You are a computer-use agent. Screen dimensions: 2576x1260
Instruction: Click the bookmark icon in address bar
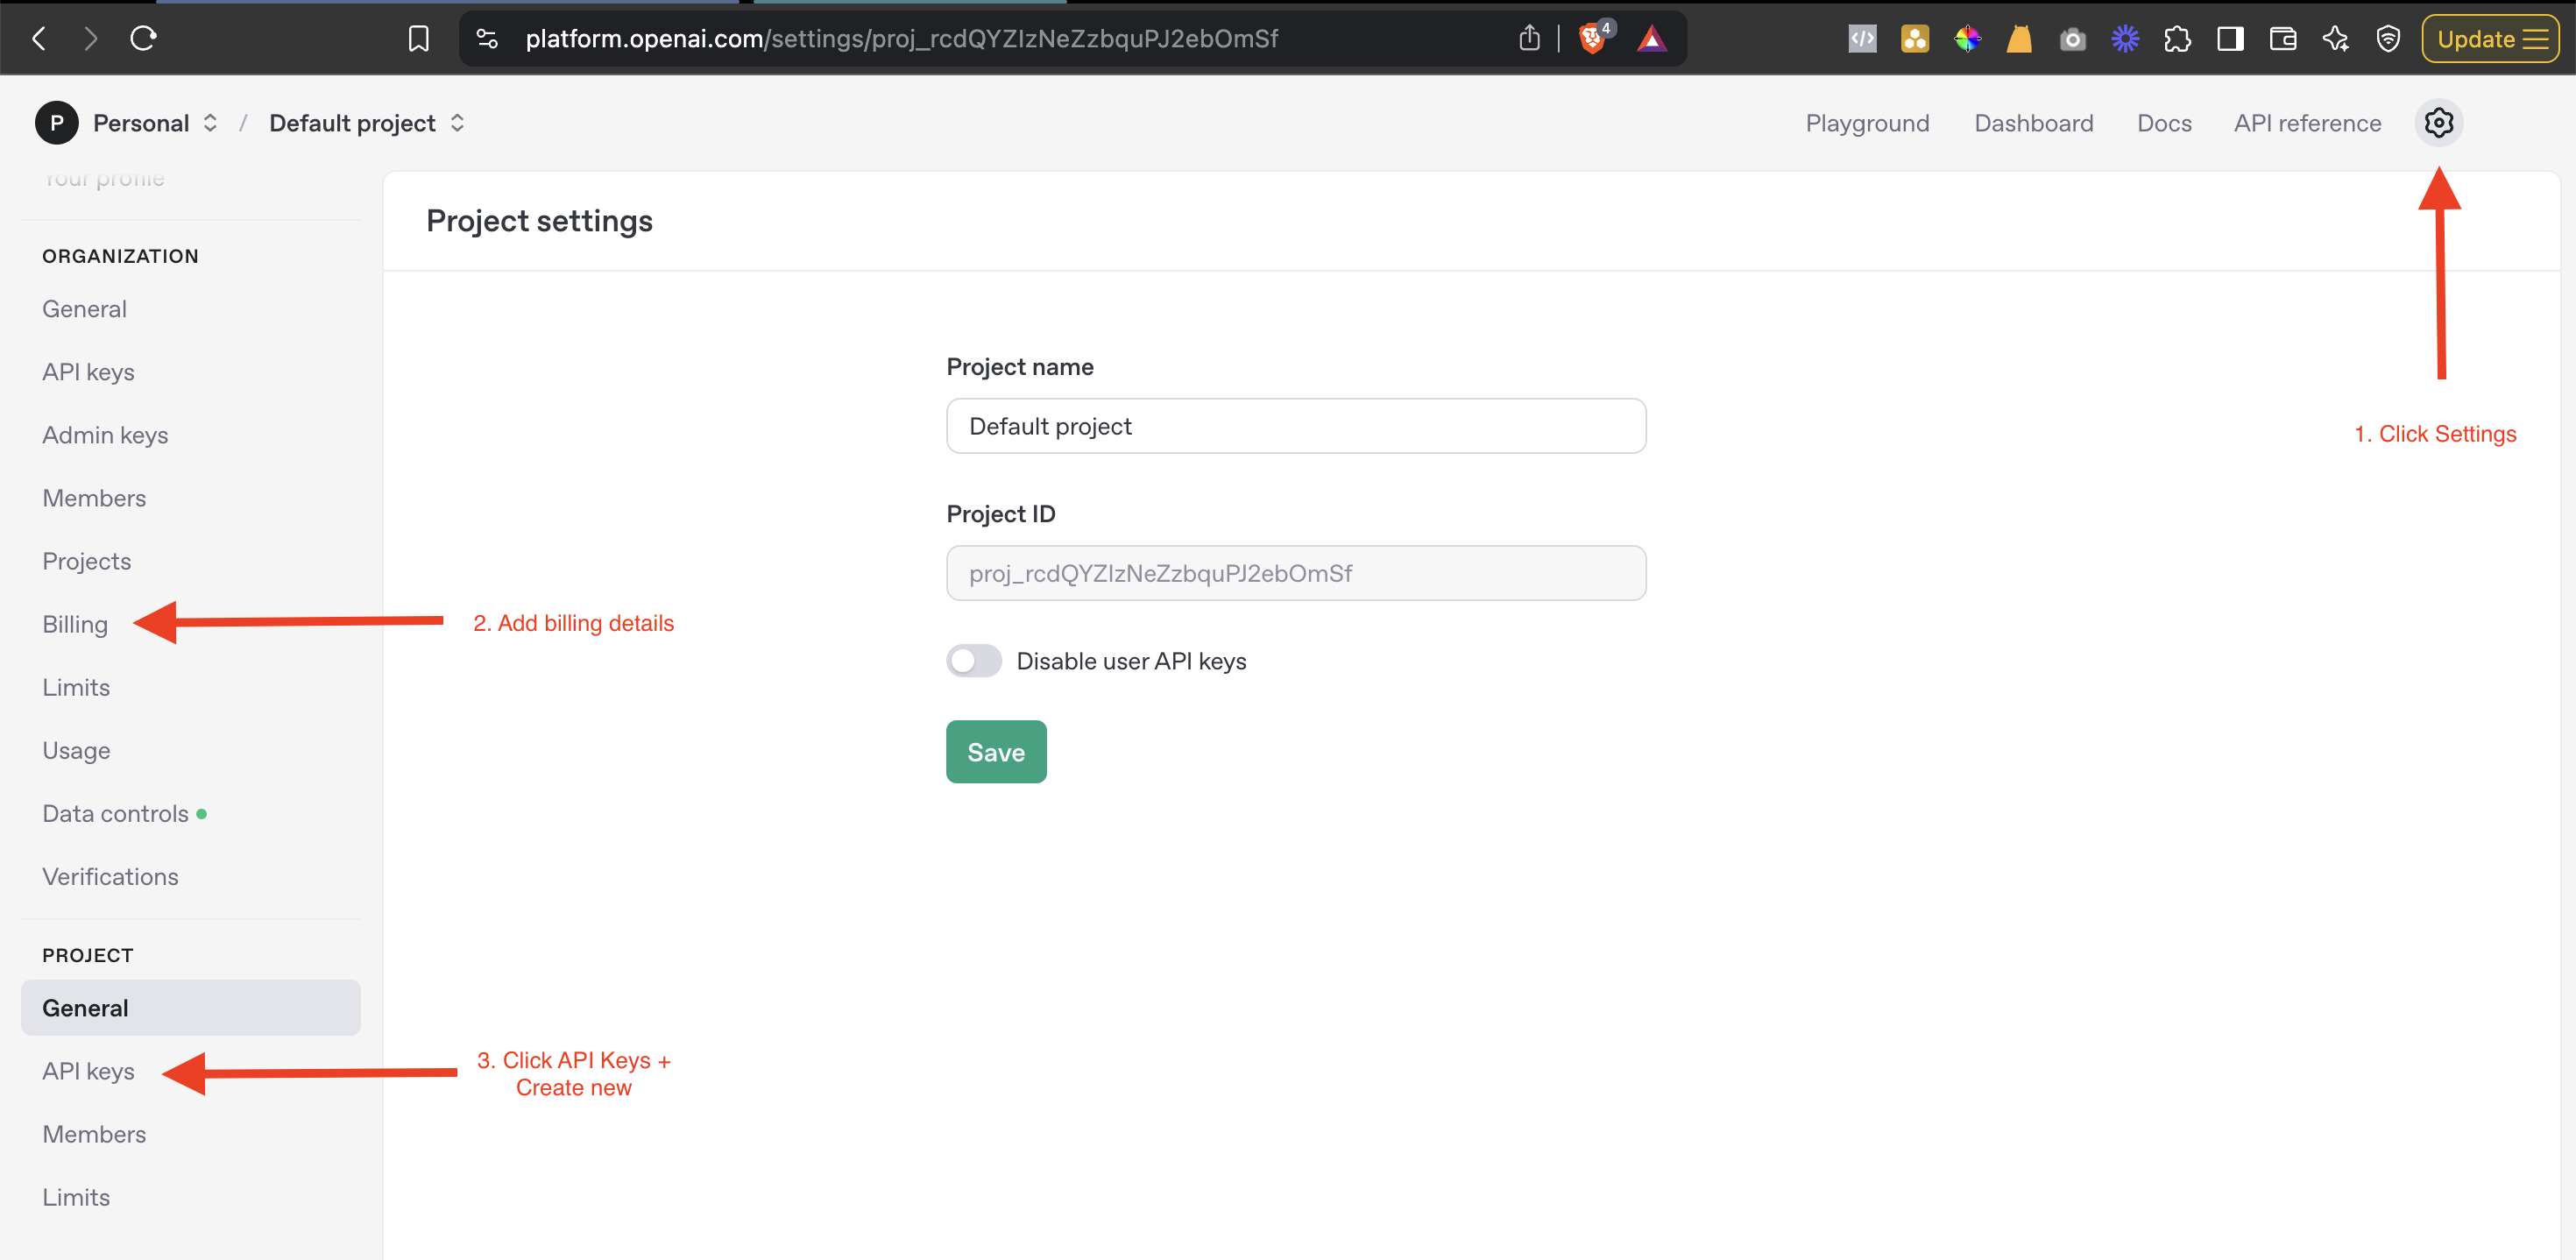pyautogui.click(x=418, y=39)
